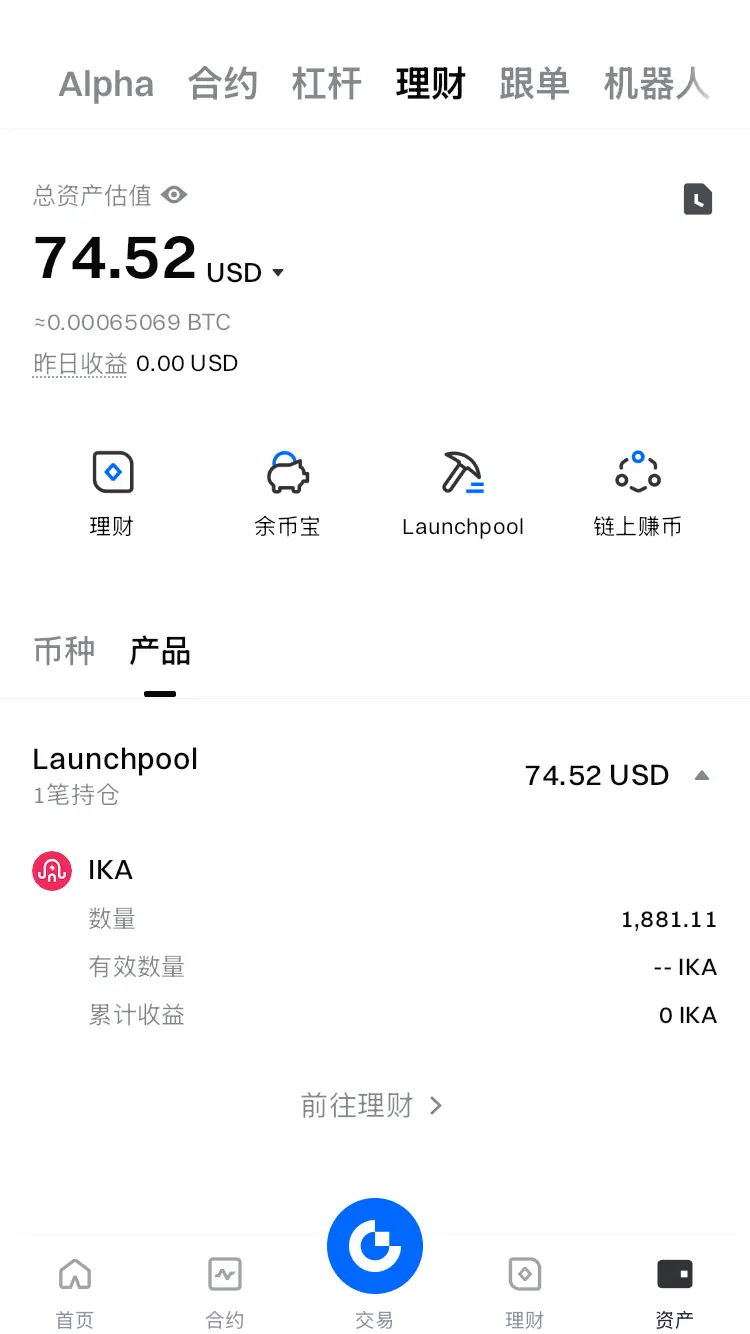Tap the central blue 交易 button
This screenshot has height=1334, width=750.
375,1246
